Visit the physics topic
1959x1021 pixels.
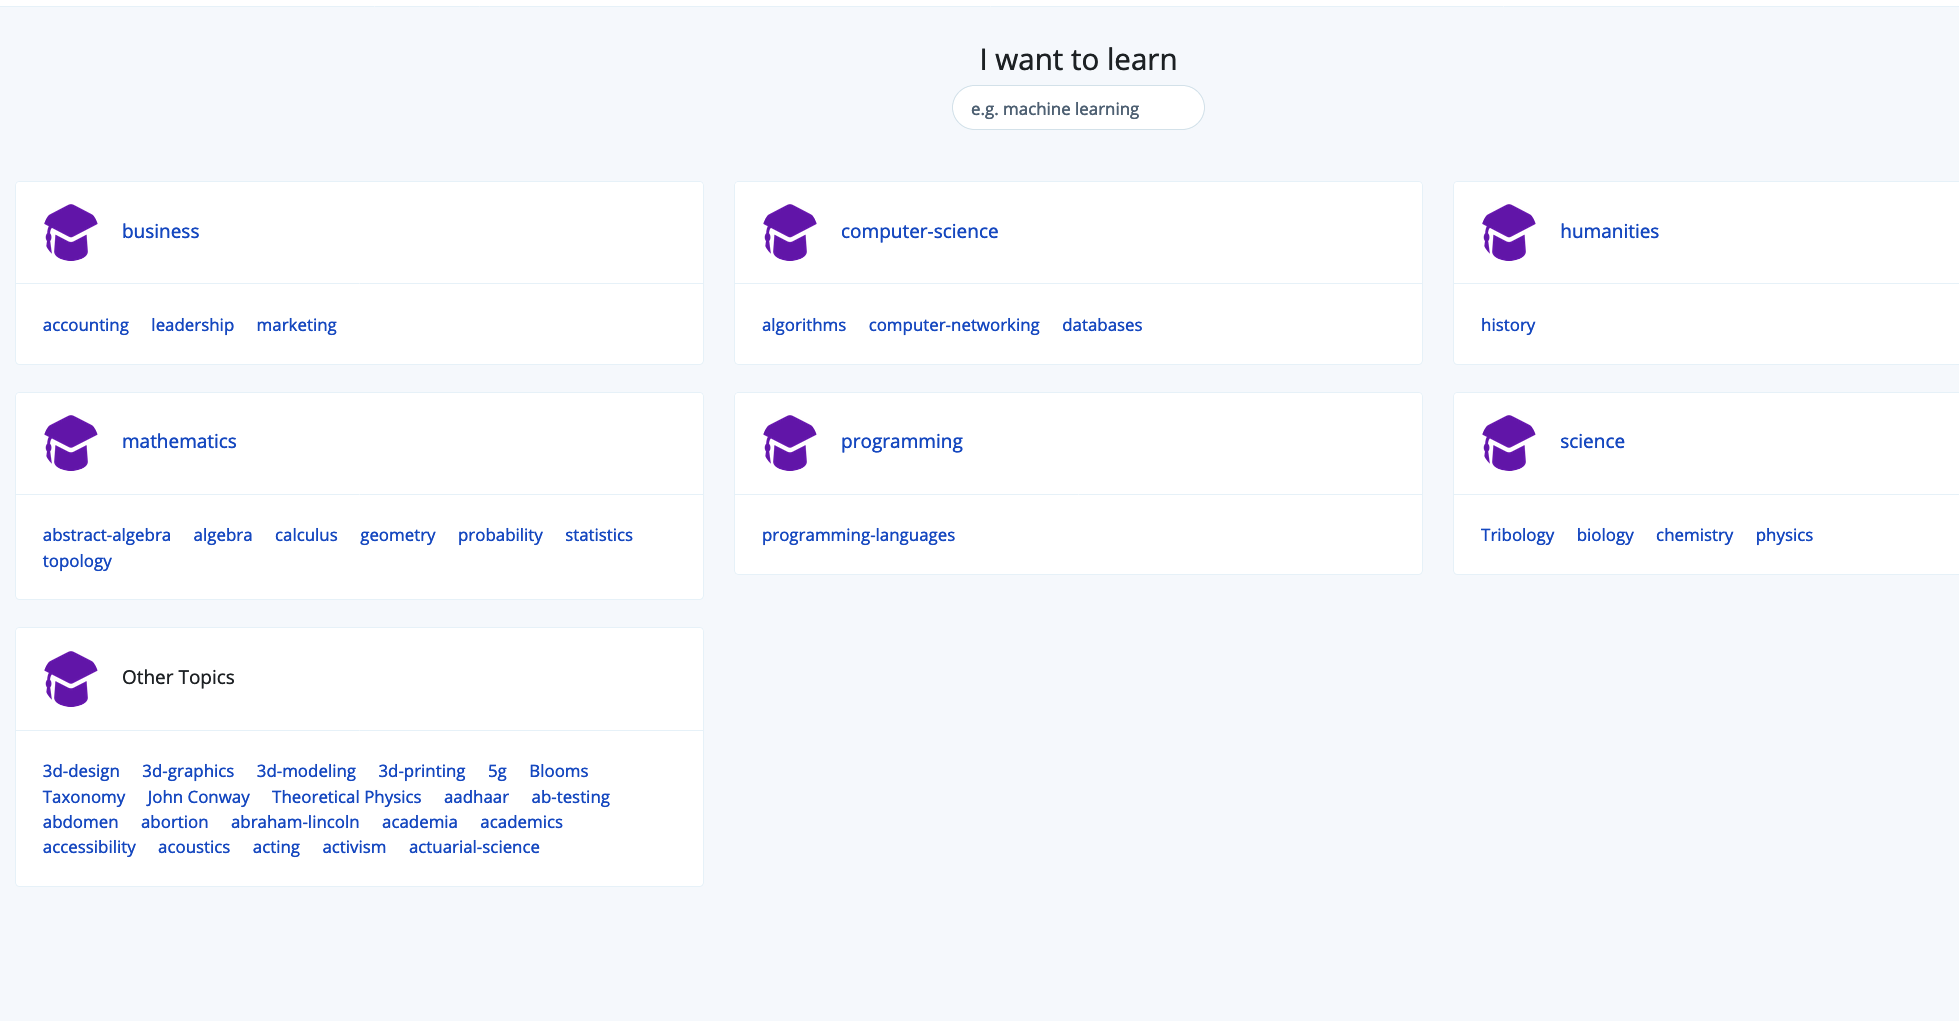[x=1784, y=535]
